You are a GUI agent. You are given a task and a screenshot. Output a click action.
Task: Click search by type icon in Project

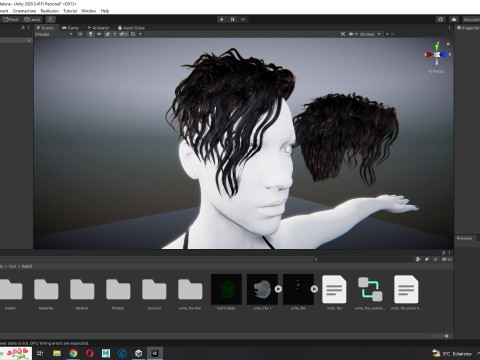pos(418,259)
